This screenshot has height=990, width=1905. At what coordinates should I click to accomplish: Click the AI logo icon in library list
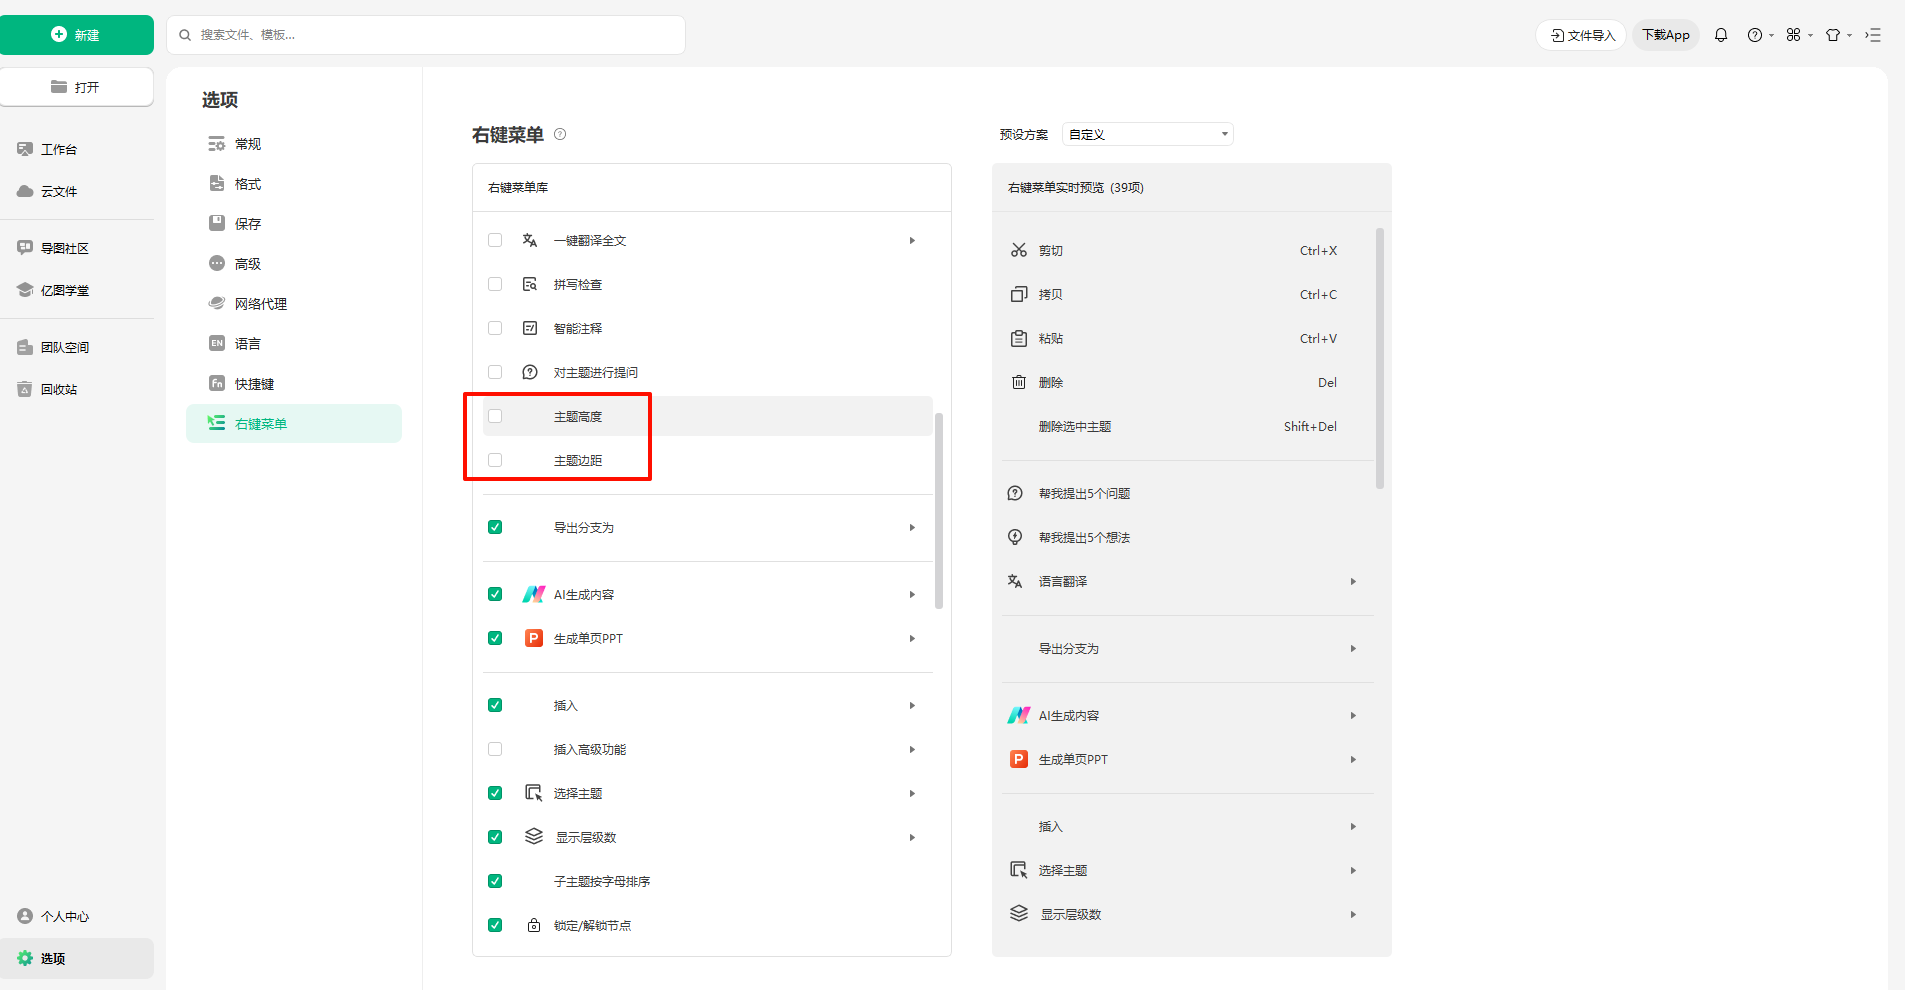[x=534, y=594]
